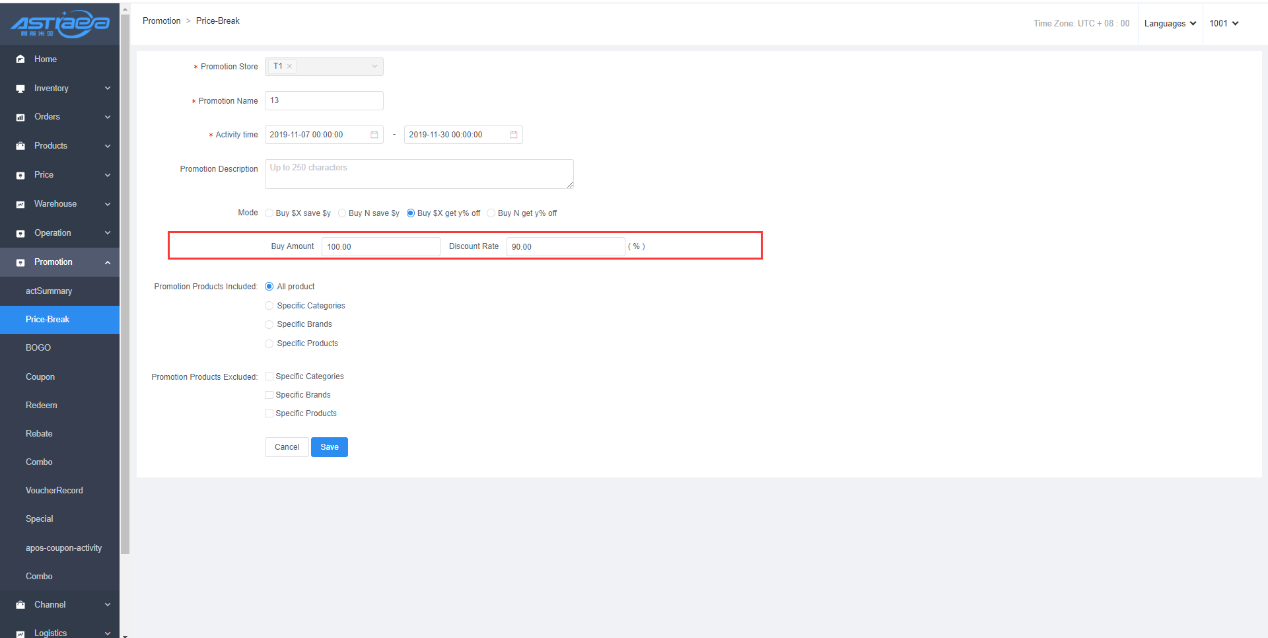Image resolution: width=1268 pixels, height=638 pixels.
Task: Click the Cancel button
Action: coord(287,447)
